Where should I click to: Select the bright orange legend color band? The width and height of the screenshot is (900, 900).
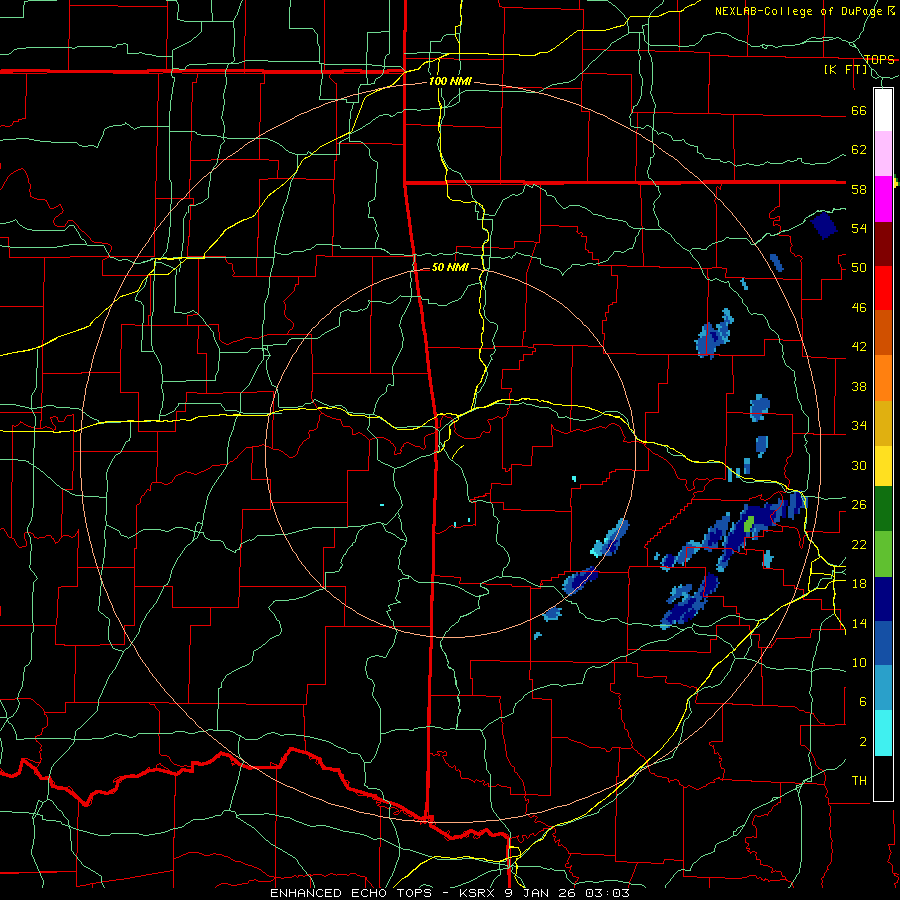coord(883,378)
